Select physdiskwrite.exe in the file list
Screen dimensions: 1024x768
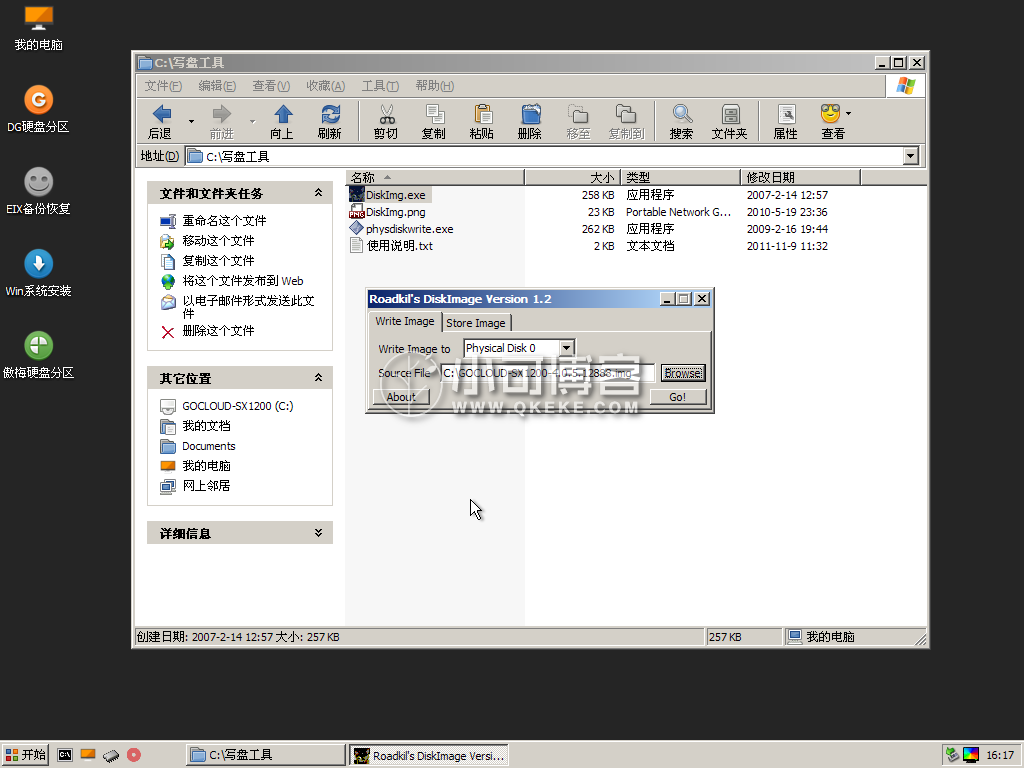(409, 229)
